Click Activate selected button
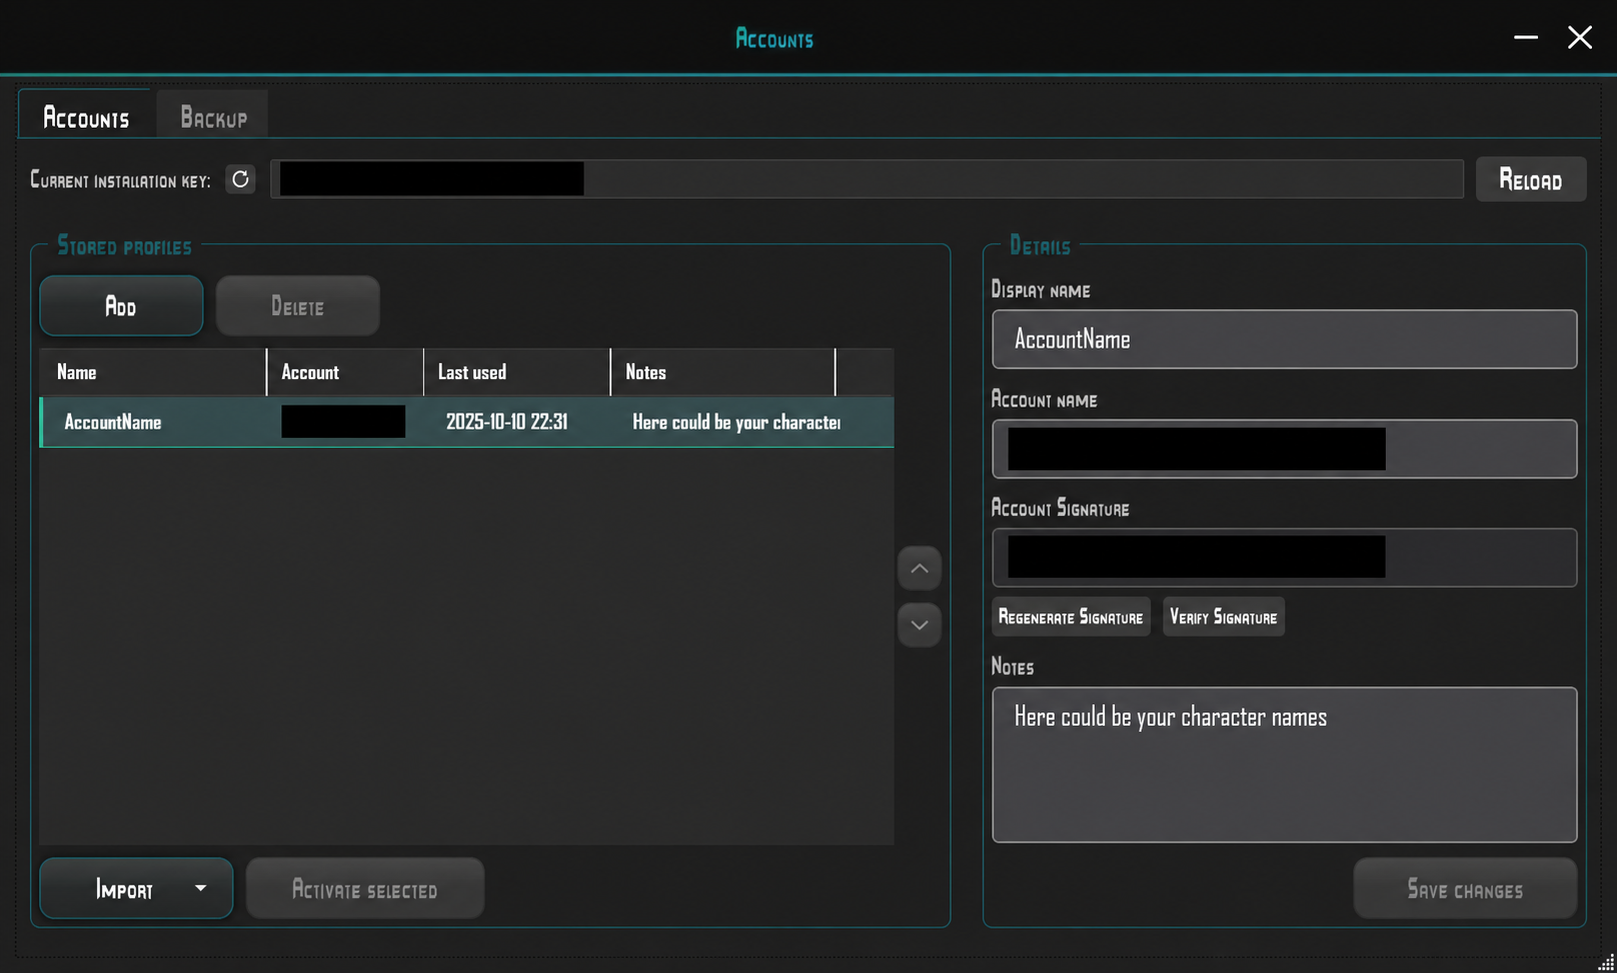 (x=365, y=888)
